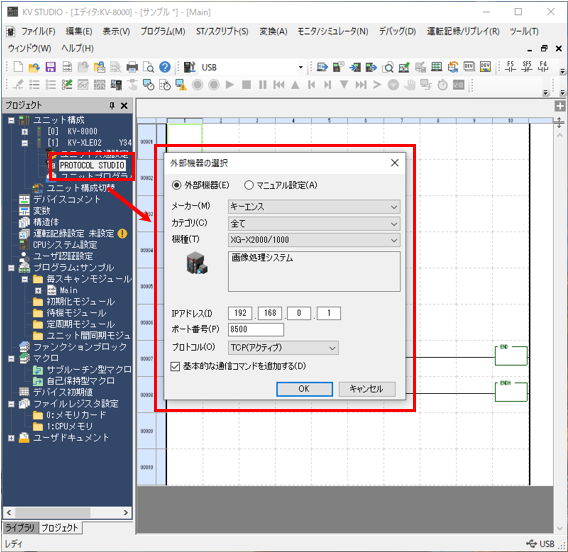
Task: Toggle 基本的な通信コマンドを追加する checkbox
Action: coord(175,367)
